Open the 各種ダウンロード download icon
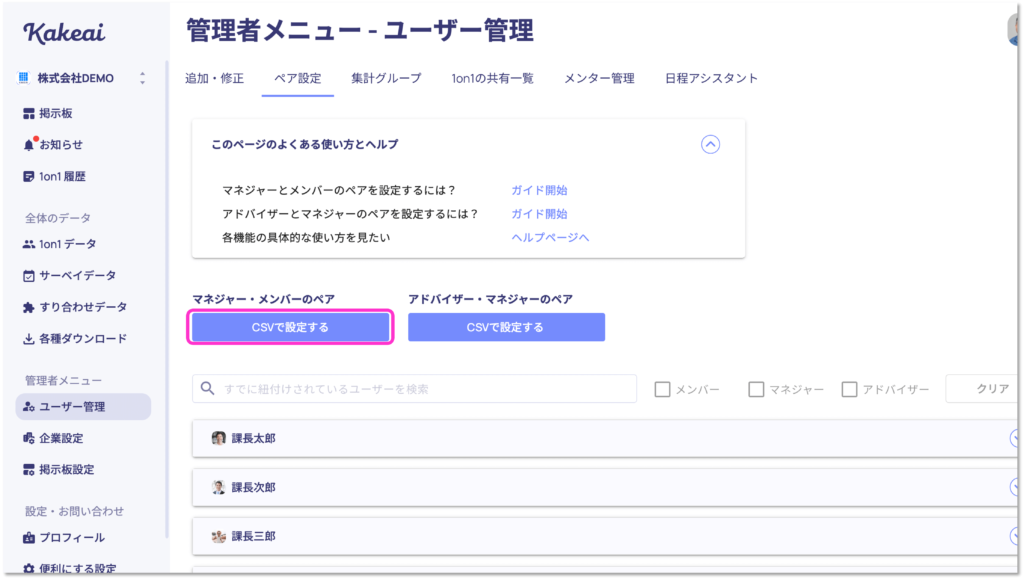 pyautogui.click(x=29, y=338)
